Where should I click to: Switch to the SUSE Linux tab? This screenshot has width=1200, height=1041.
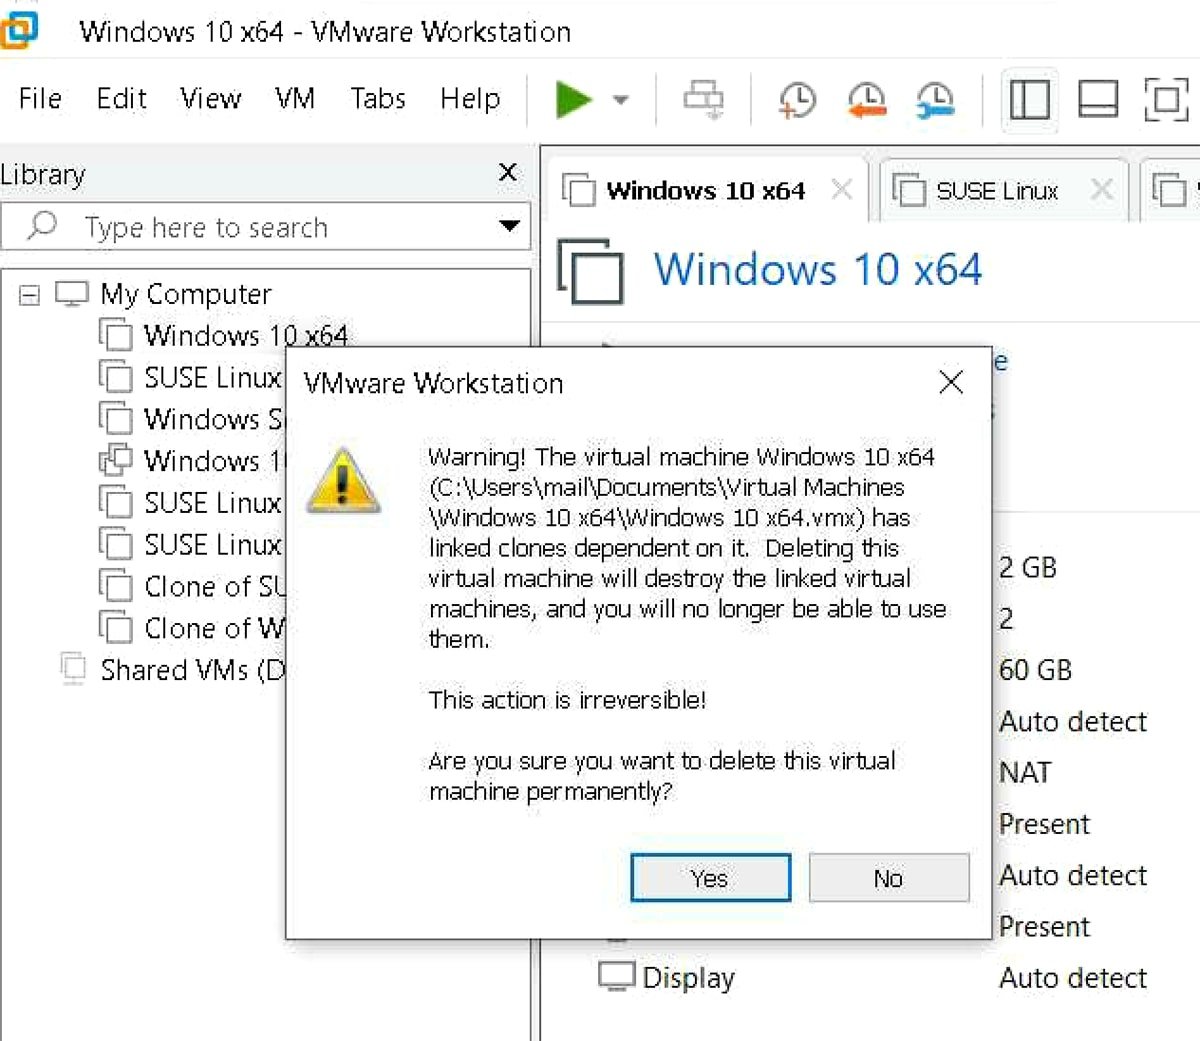point(997,190)
